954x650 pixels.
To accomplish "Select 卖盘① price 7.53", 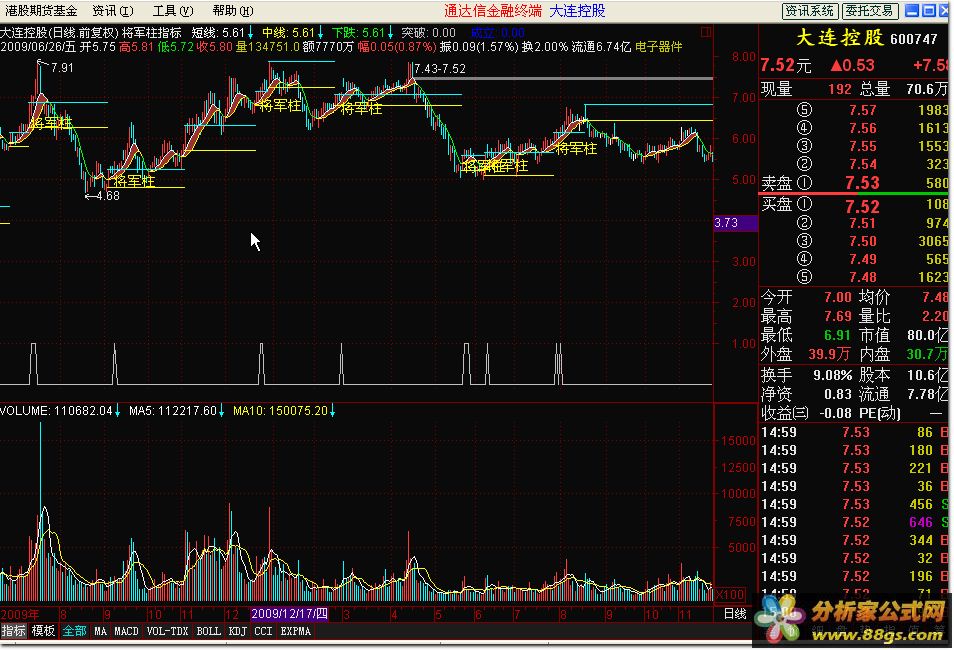I will pyautogui.click(x=863, y=183).
